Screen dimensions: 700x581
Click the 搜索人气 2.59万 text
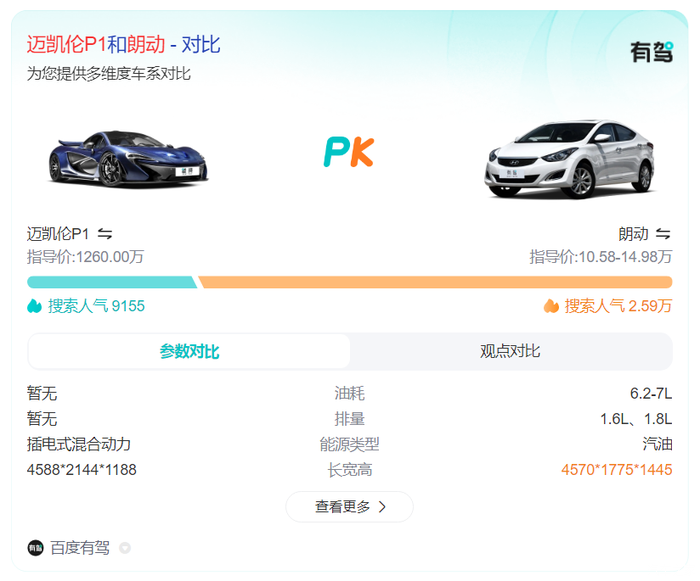click(x=618, y=306)
